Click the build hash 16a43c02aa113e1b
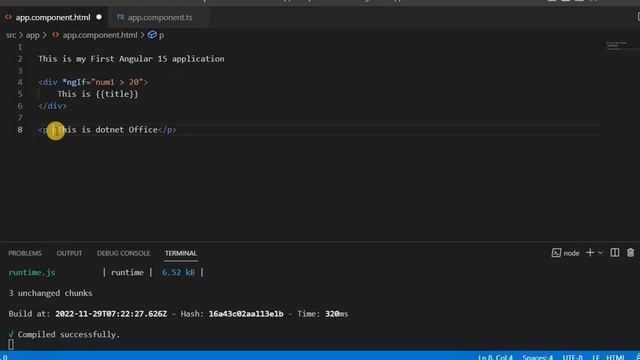 tap(246, 314)
